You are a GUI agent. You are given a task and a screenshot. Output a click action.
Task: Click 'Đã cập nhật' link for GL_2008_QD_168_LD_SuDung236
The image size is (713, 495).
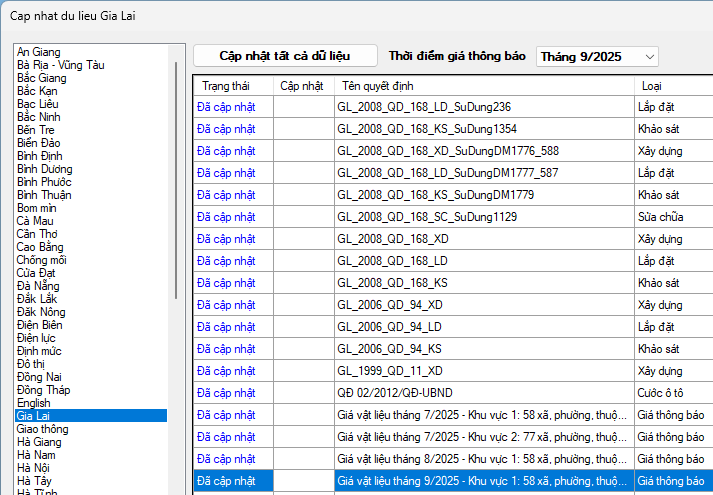(227, 107)
